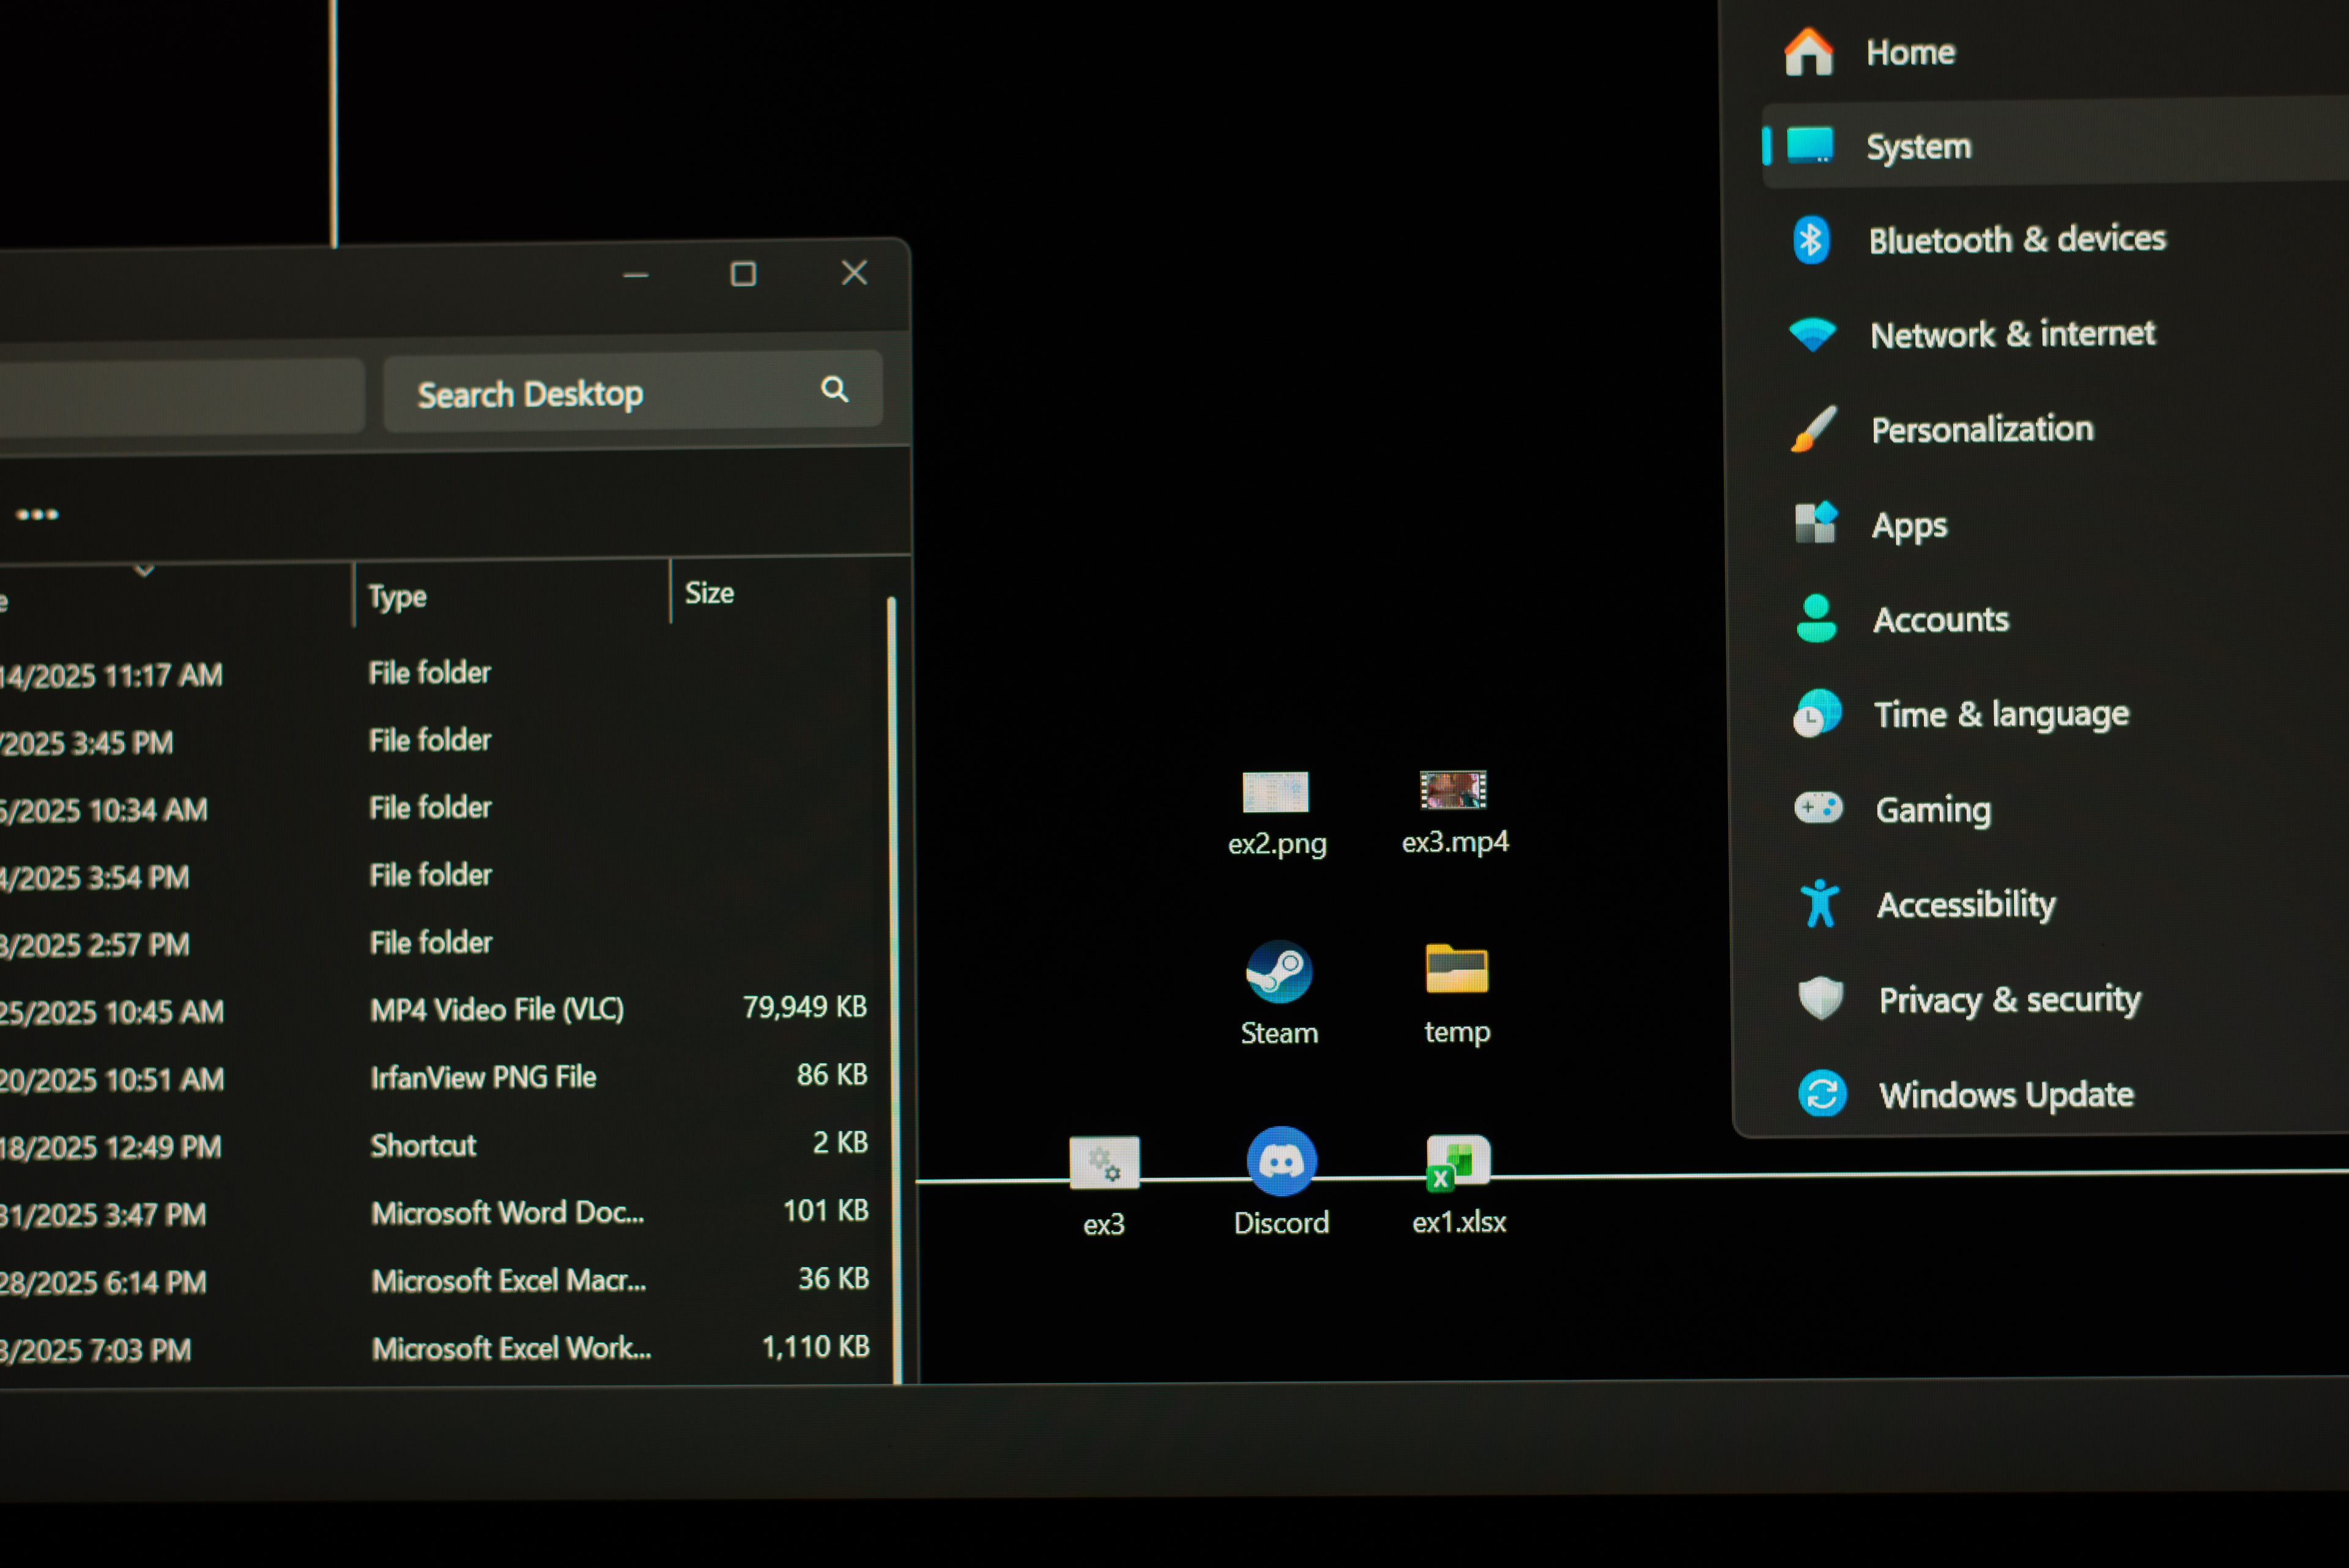Open the temp folder icon
Screen dimensions: 2349x1568
click(1456, 970)
